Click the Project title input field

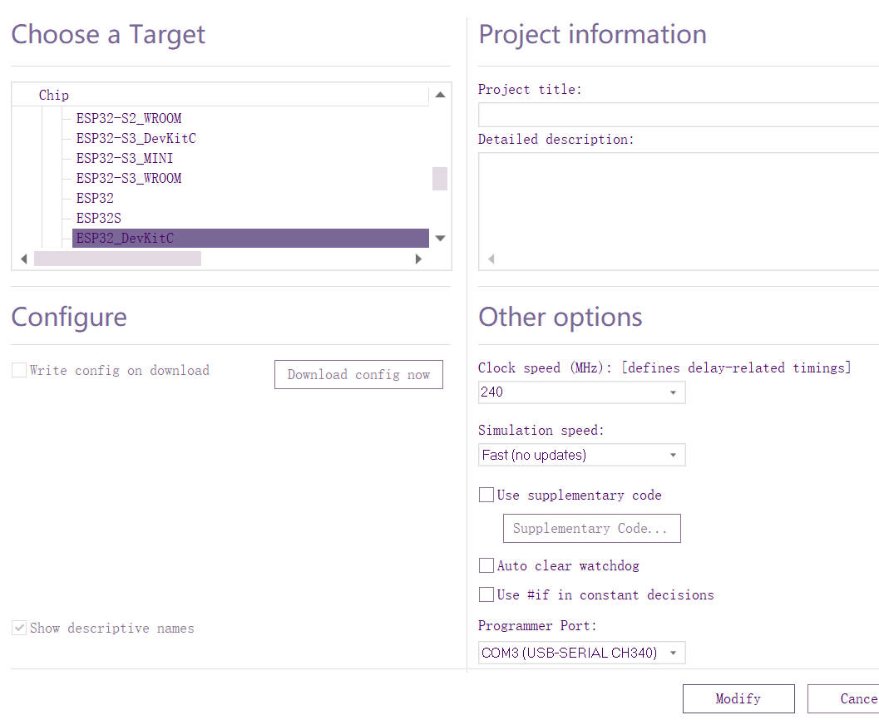(x=678, y=114)
